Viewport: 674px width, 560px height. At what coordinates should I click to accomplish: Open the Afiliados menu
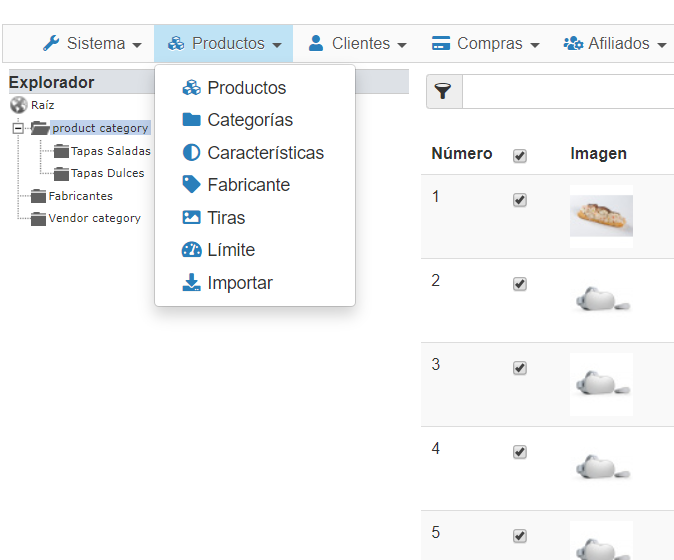(614, 44)
